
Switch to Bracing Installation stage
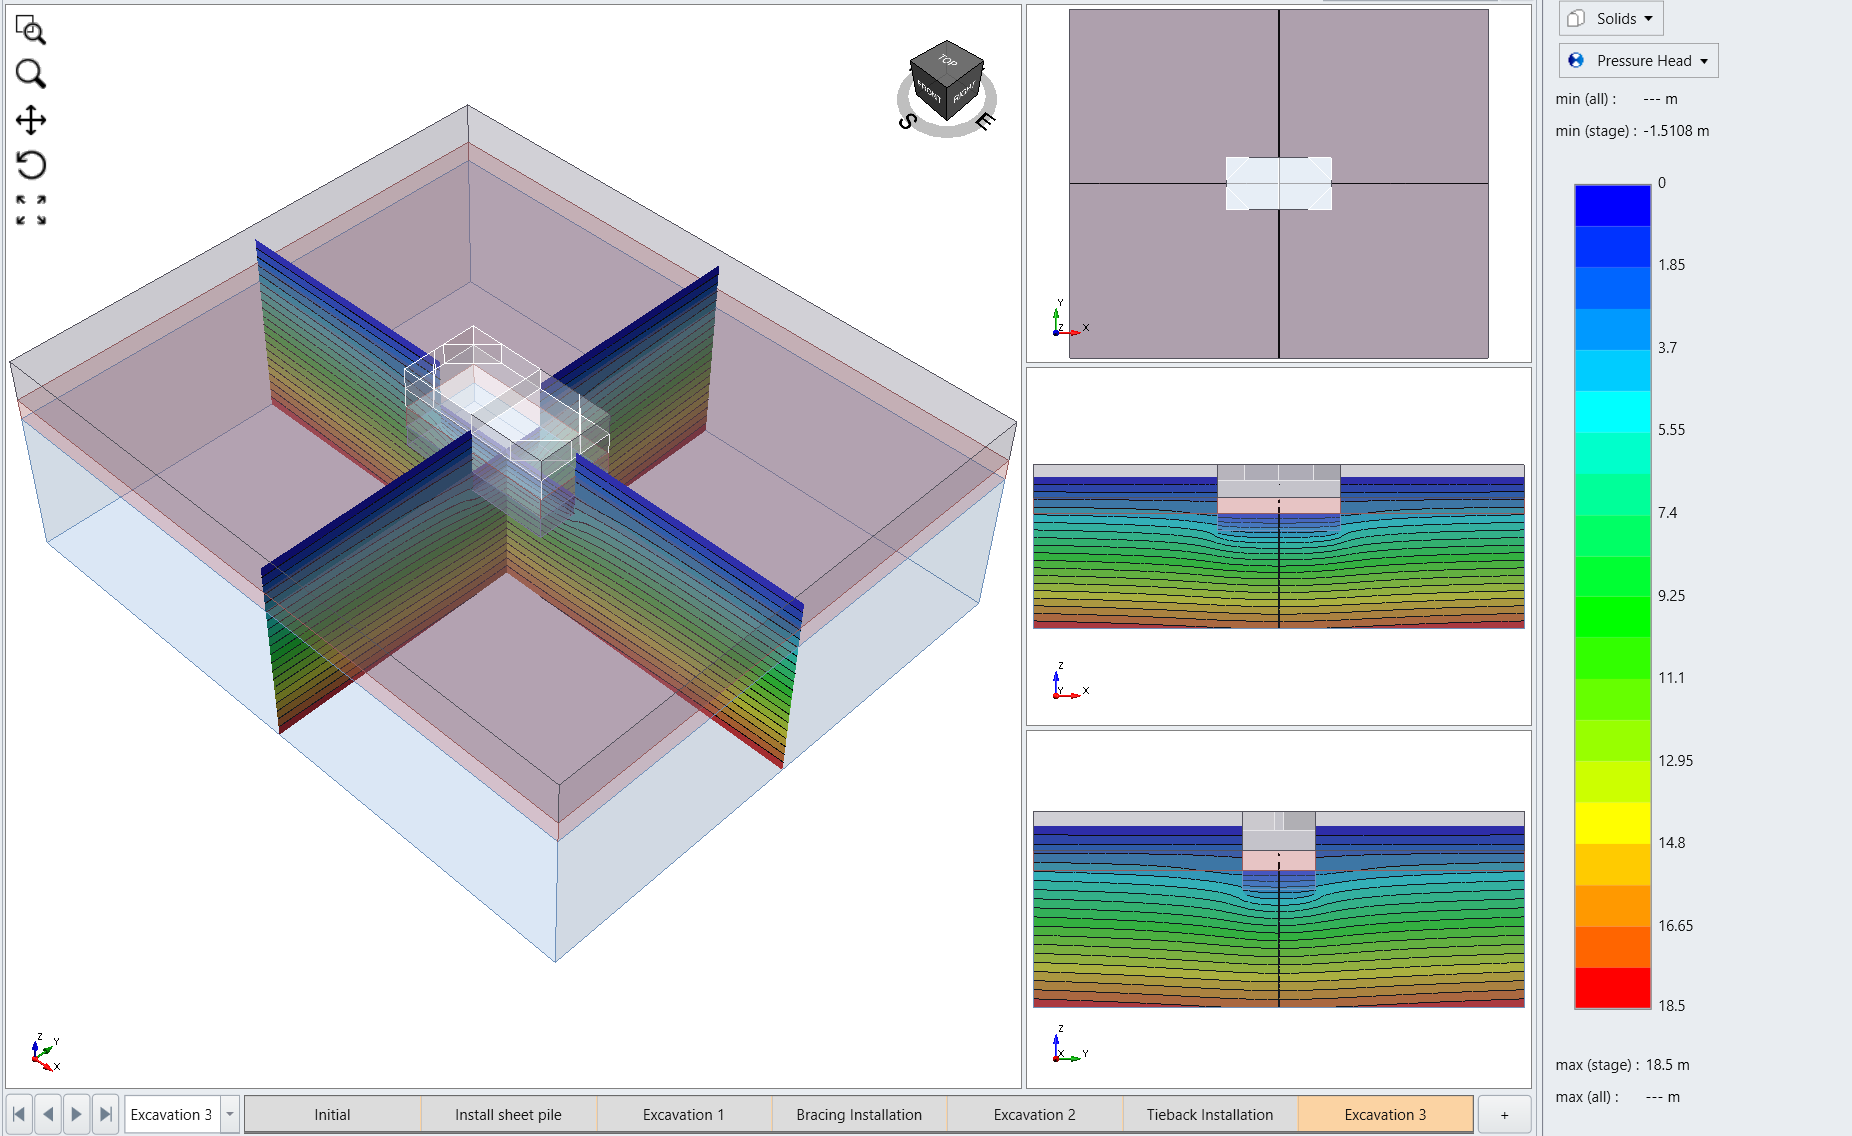[859, 1114]
